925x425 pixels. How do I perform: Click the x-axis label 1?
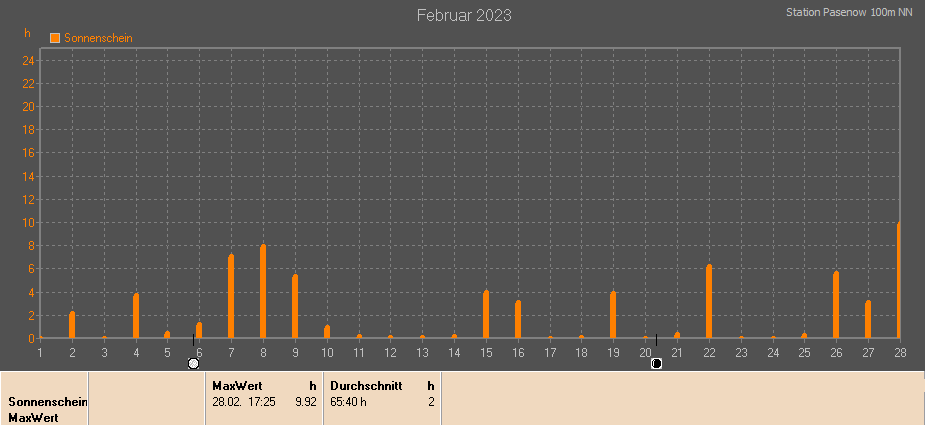(40, 352)
